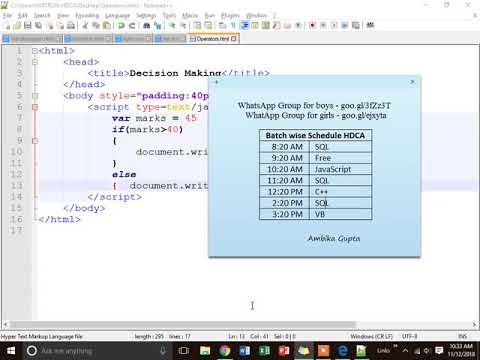
Task: Click the Open file folder icon
Action: (x=17, y=25)
